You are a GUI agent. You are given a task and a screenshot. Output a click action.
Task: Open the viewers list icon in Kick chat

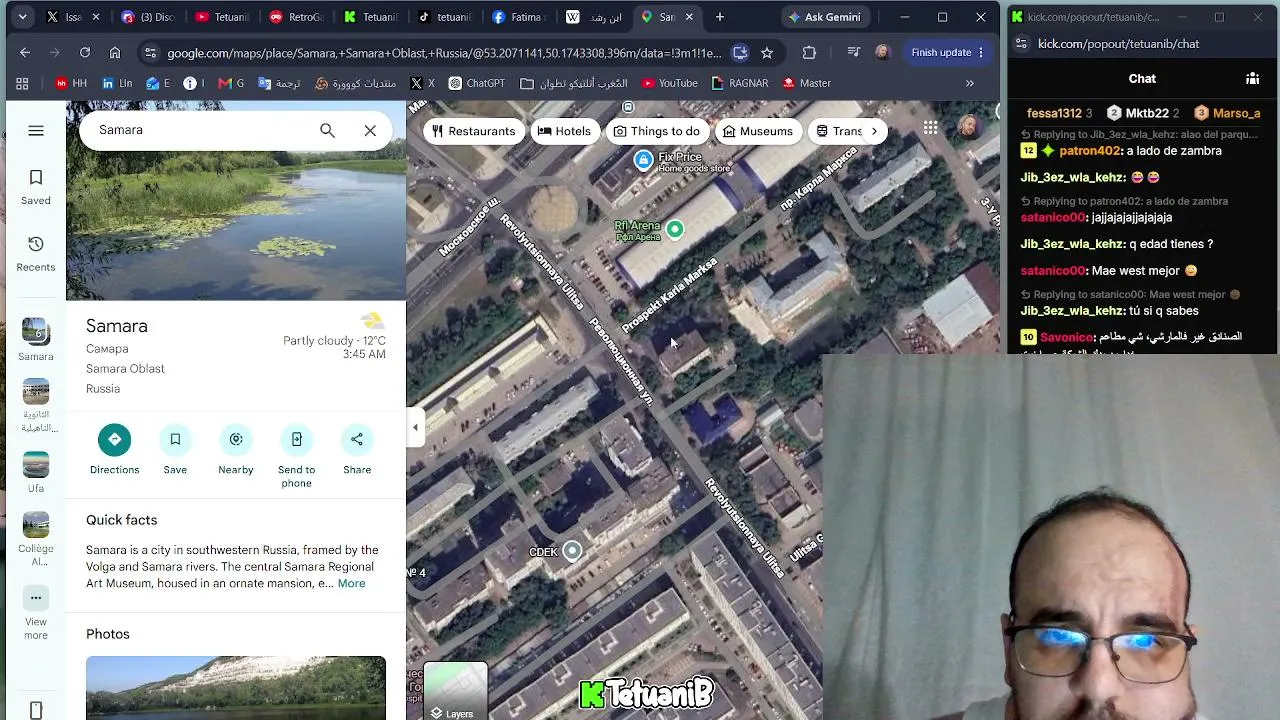coord(1252,78)
